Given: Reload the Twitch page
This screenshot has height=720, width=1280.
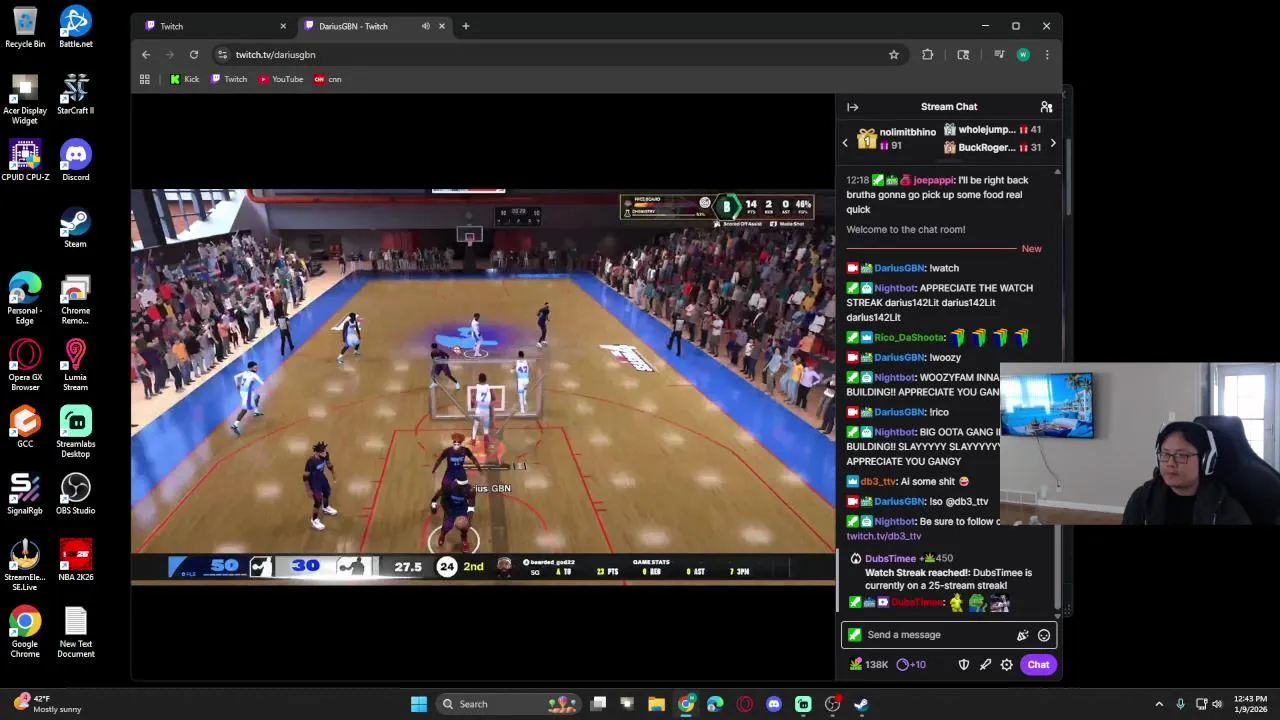Looking at the screenshot, I should pyautogui.click(x=194, y=55).
